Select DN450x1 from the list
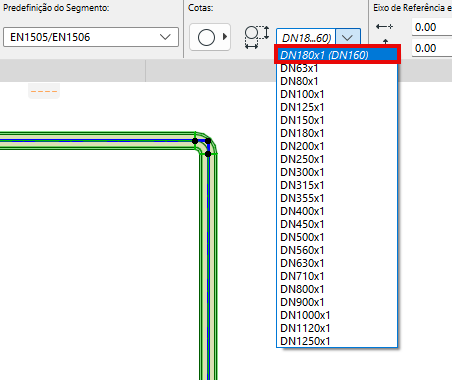Screen dimensions: 452x380 click(x=337, y=224)
